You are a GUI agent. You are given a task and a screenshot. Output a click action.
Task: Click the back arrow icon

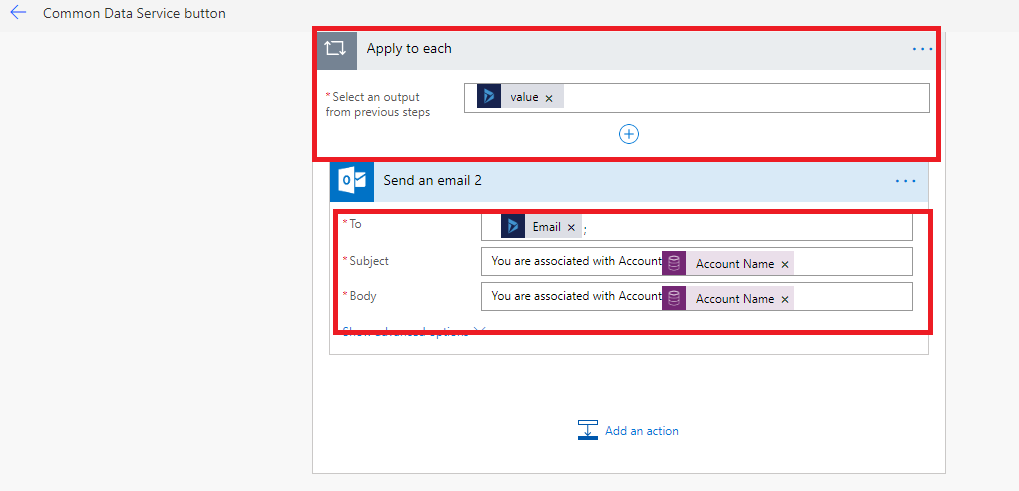[x=18, y=14]
